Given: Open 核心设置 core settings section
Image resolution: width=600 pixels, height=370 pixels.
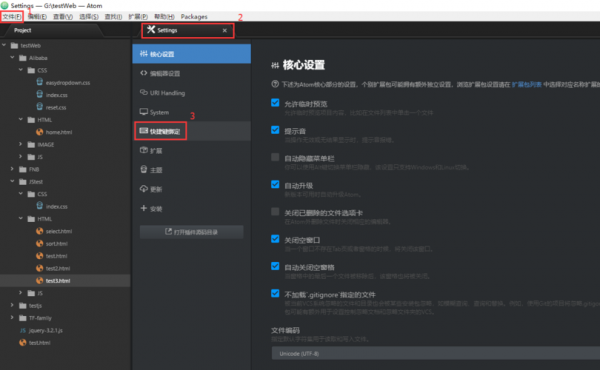Looking at the screenshot, I should tap(192, 54).
